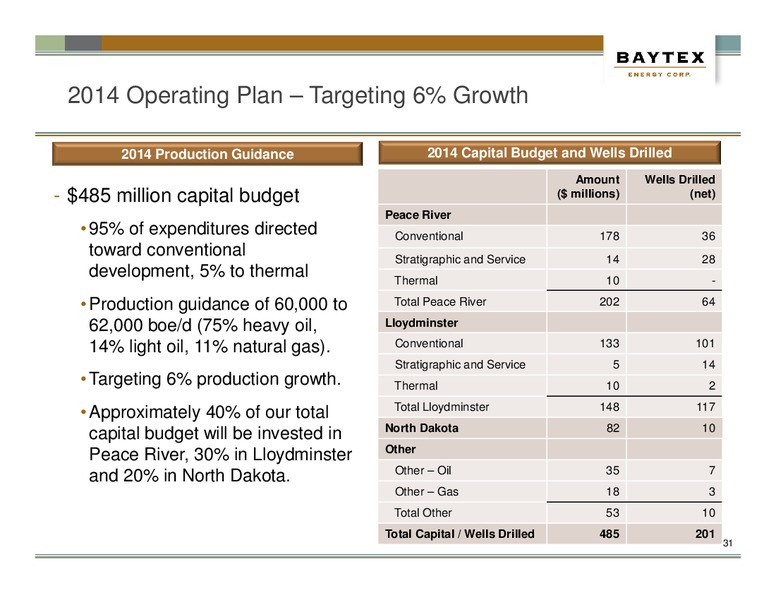Image resolution: width=776 pixels, height=600 pixels.
Task: Click Lloydminster Thermal wells drilled value 2
Action: pyautogui.click(x=712, y=386)
